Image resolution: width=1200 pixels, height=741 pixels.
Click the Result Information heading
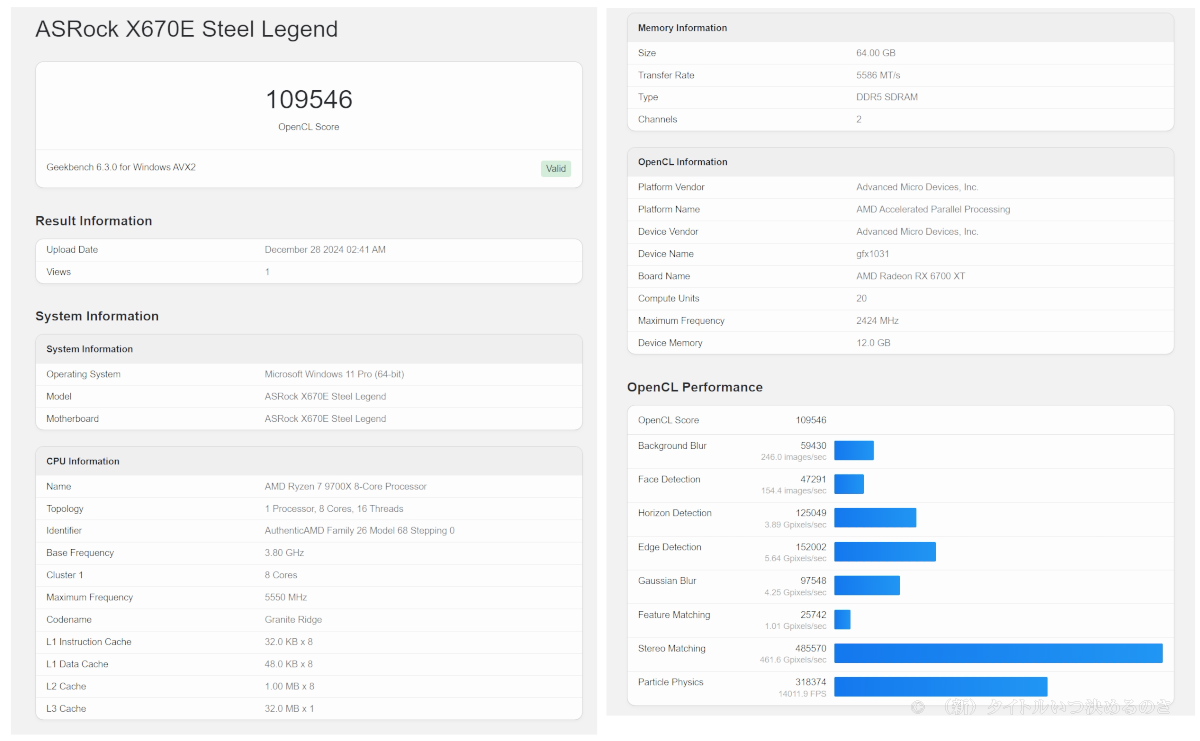94,221
